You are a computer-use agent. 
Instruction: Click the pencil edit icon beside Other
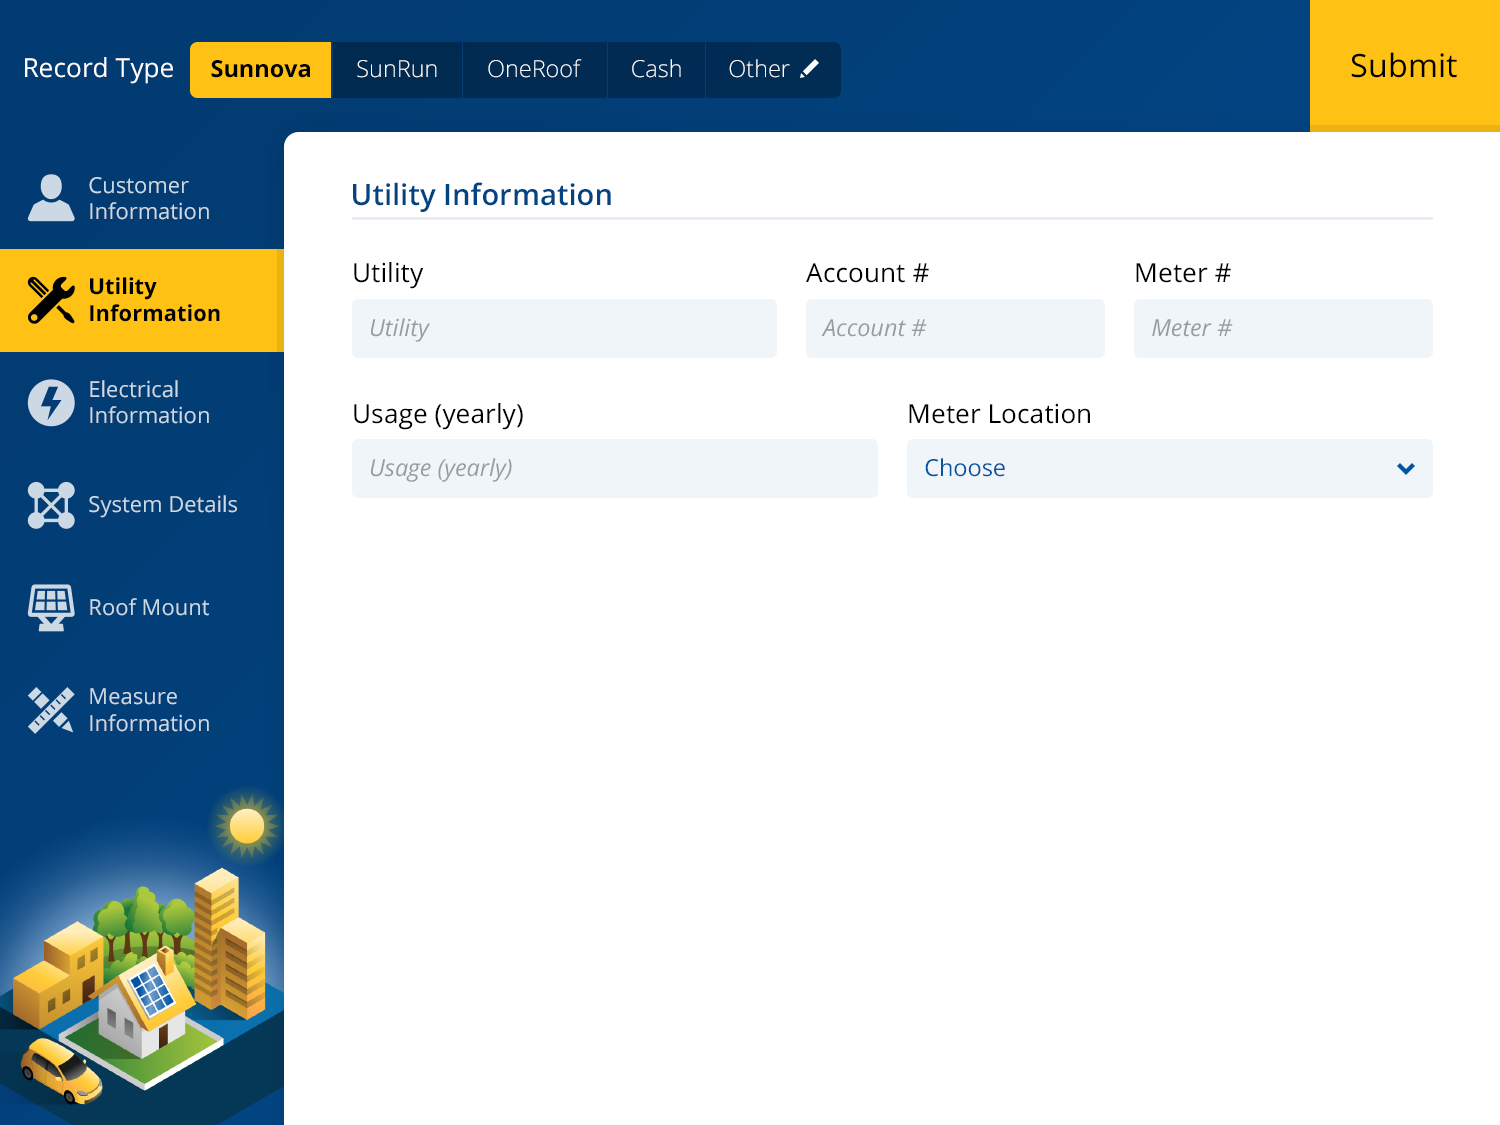[x=810, y=69]
